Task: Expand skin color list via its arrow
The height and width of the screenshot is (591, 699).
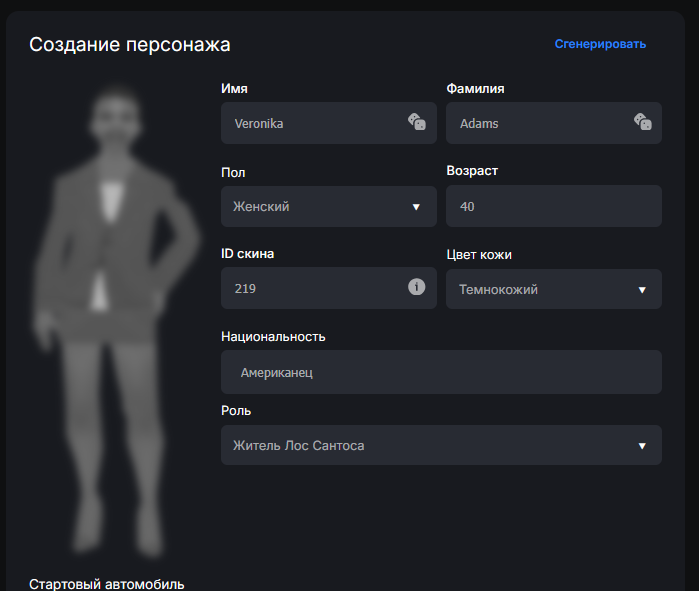Action: click(642, 290)
